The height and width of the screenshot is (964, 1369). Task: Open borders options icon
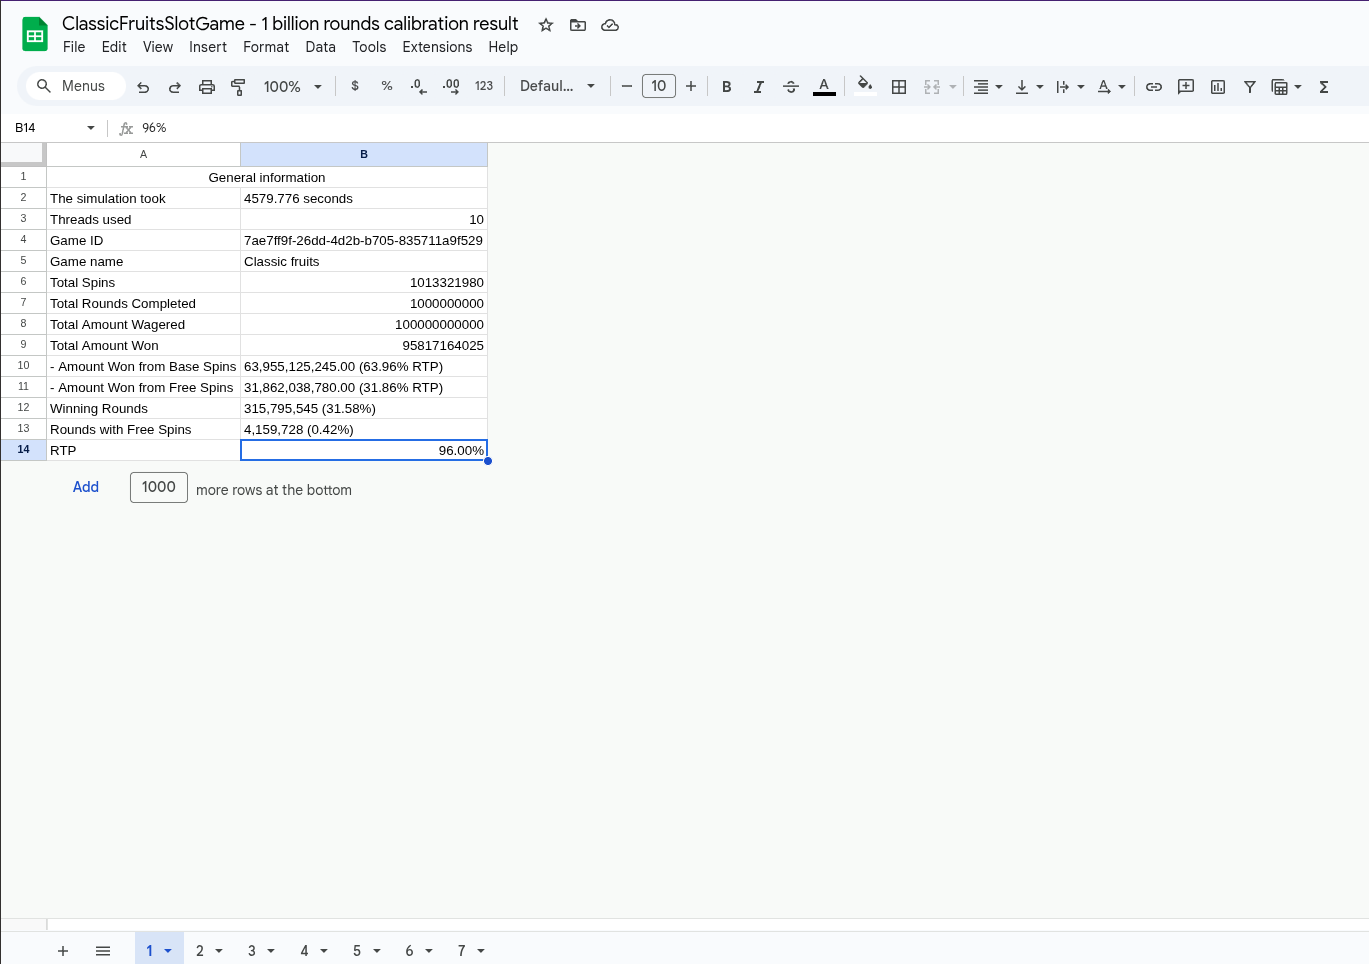pyautogui.click(x=899, y=87)
